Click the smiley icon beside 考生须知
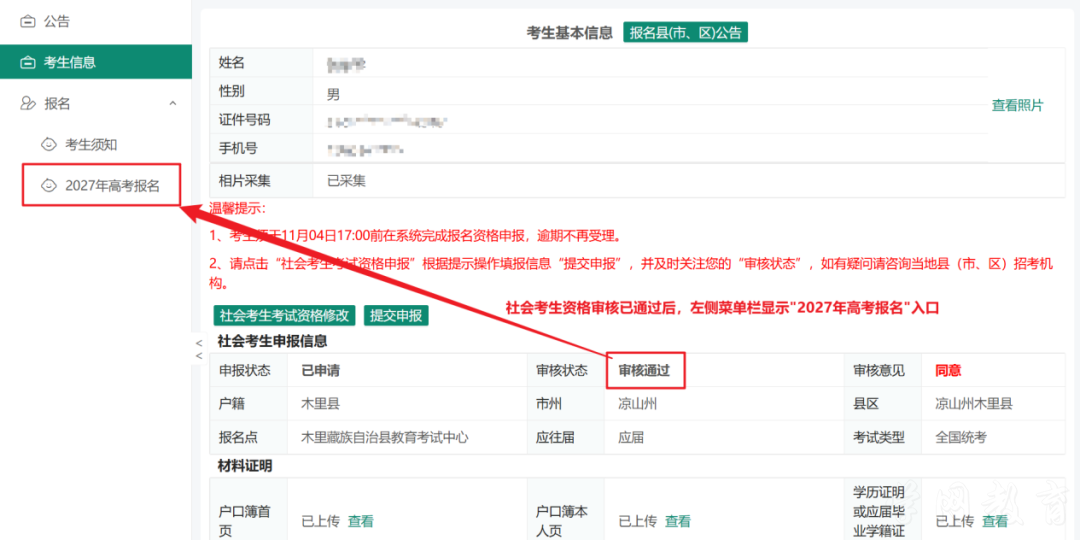This screenshot has height=540, width=1080. 48,145
